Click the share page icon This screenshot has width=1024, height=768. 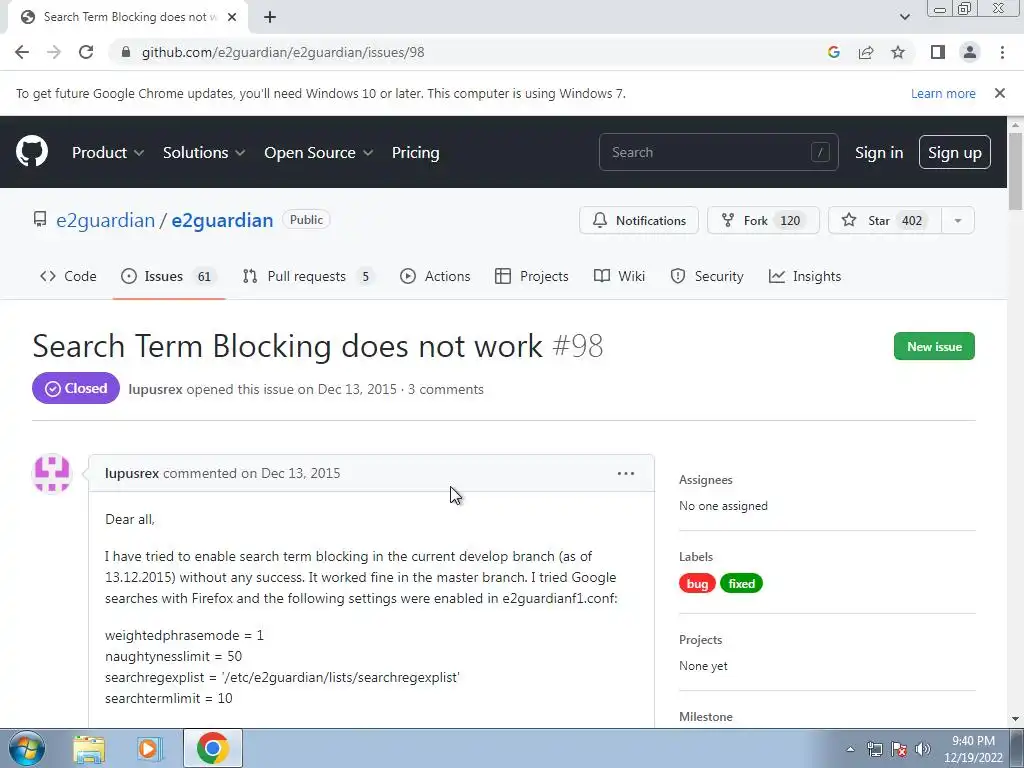coord(866,52)
